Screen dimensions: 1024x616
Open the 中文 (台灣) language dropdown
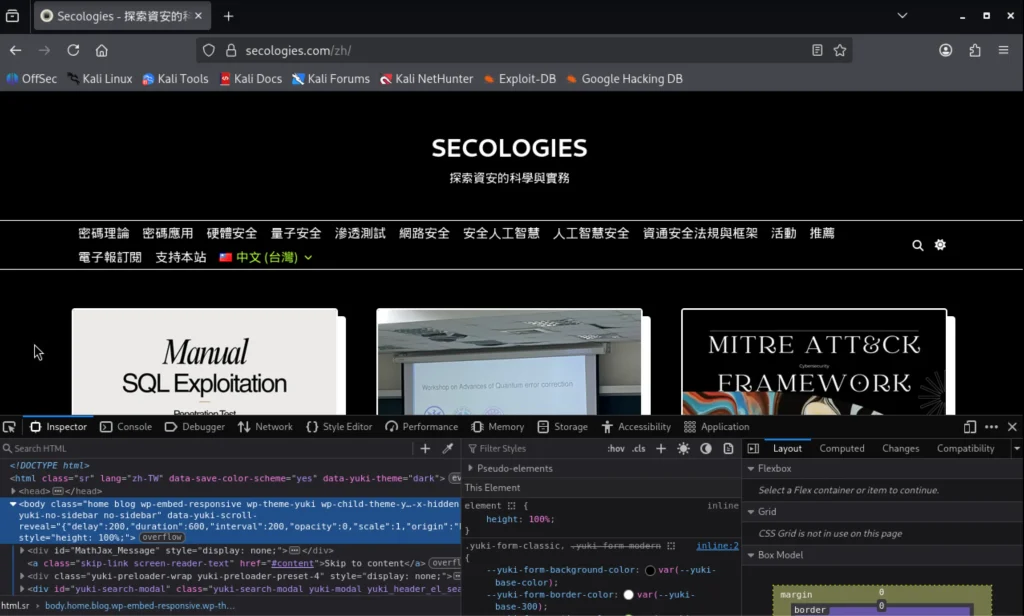[266, 258]
